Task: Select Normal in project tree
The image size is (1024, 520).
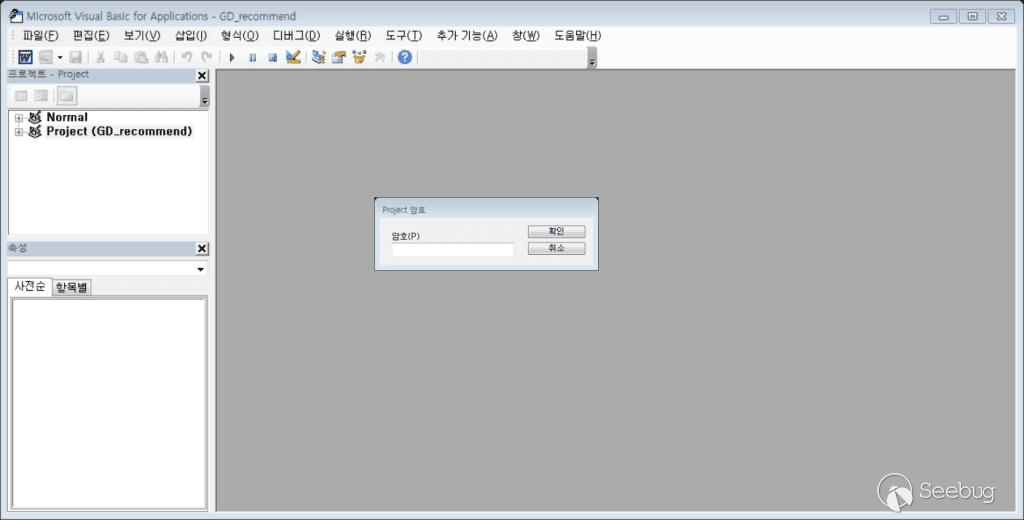Action: [67, 118]
